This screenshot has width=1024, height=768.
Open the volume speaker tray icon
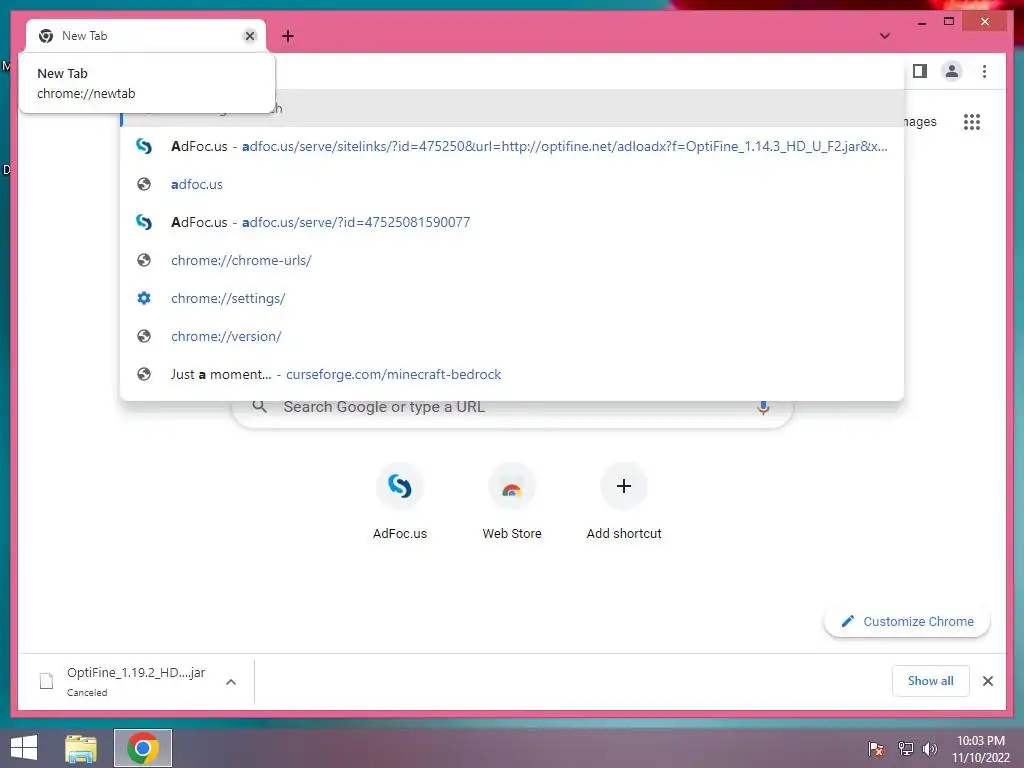[x=930, y=749]
